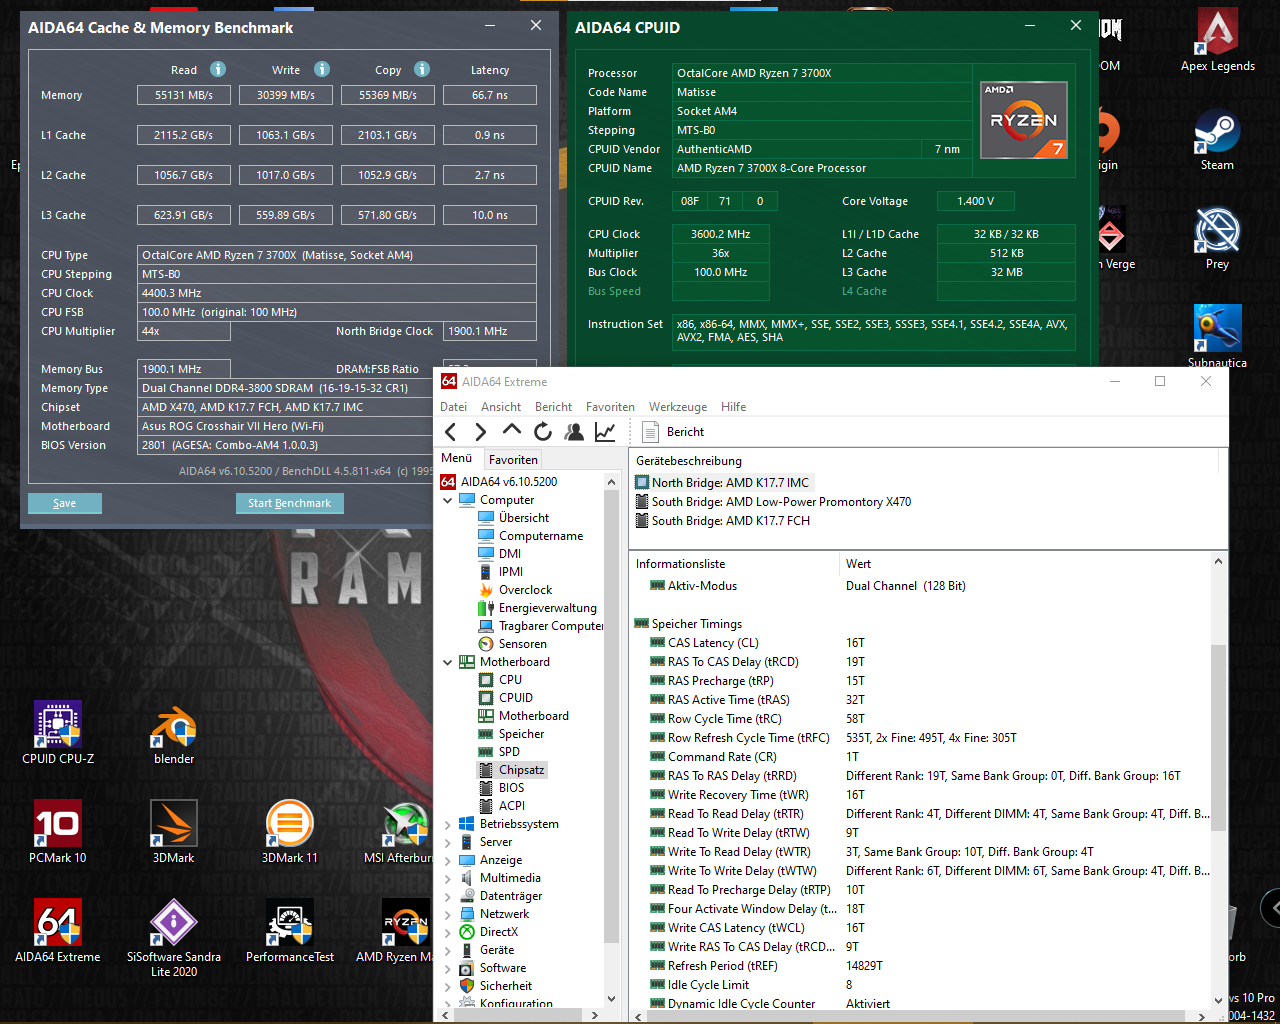
Task: Select Sensoren in the Computer tree
Action: (x=522, y=644)
